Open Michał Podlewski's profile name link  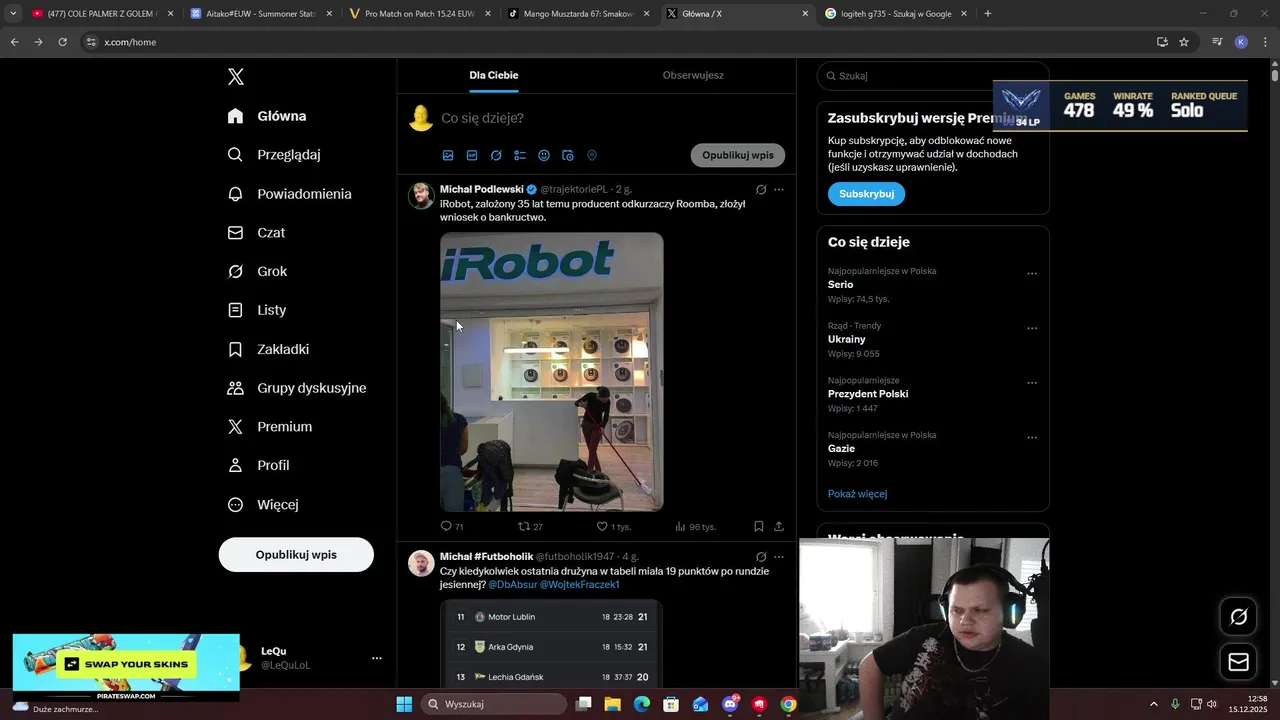481,189
